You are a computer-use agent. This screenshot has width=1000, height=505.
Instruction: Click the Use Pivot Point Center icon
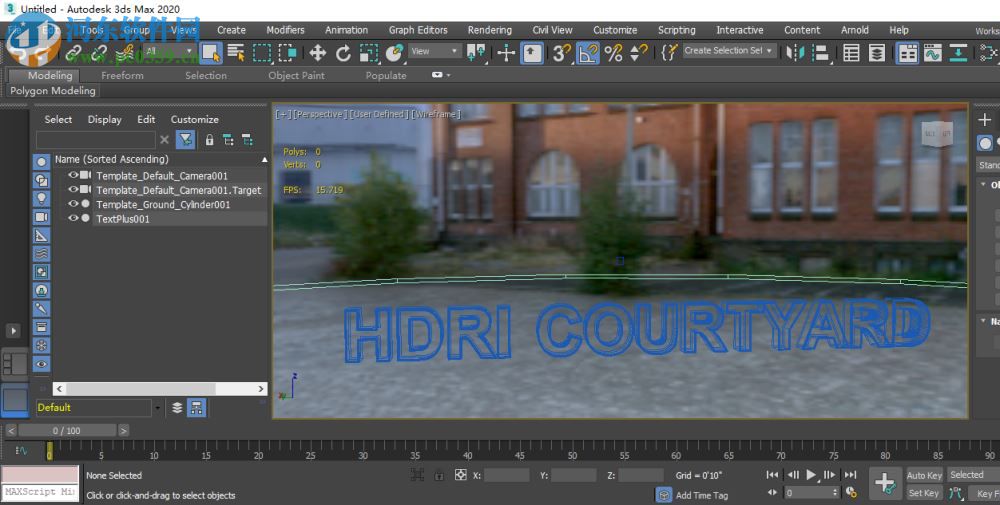coord(476,53)
